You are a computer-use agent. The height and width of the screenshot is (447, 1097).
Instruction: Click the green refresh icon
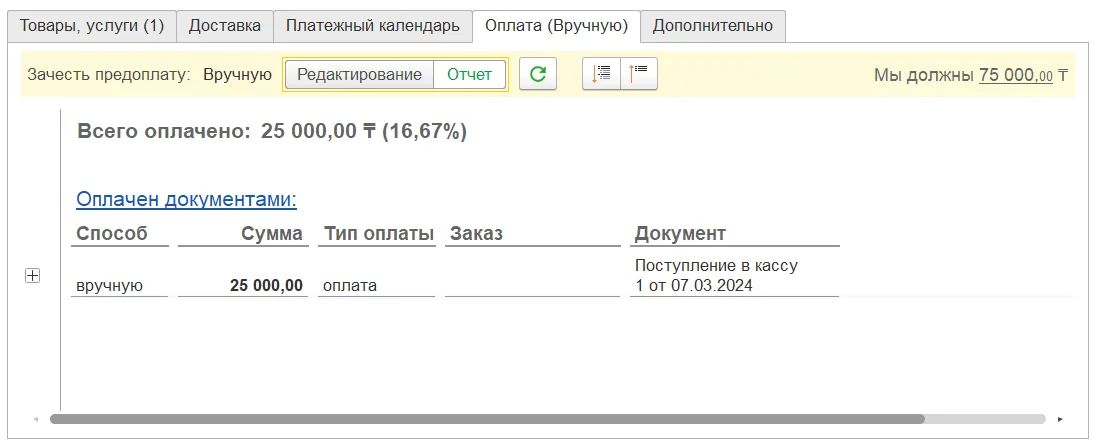[537, 74]
